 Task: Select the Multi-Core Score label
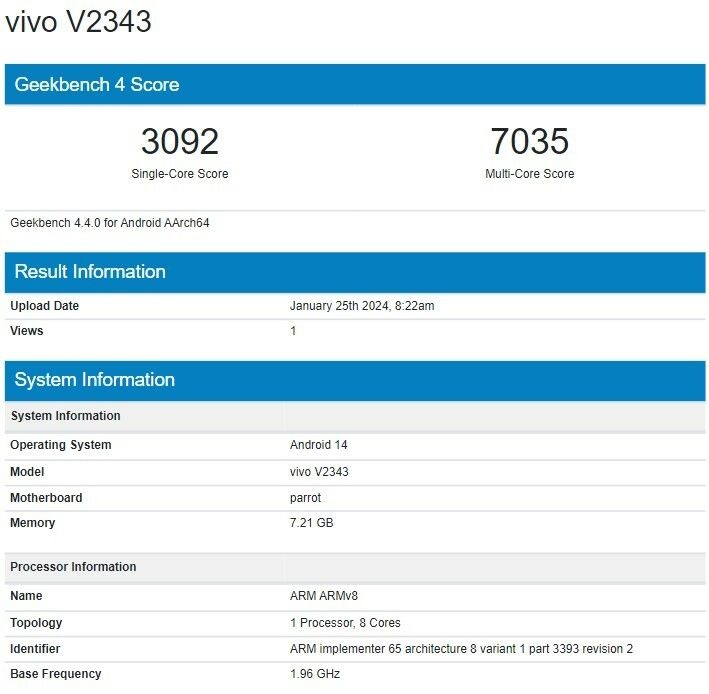click(529, 174)
